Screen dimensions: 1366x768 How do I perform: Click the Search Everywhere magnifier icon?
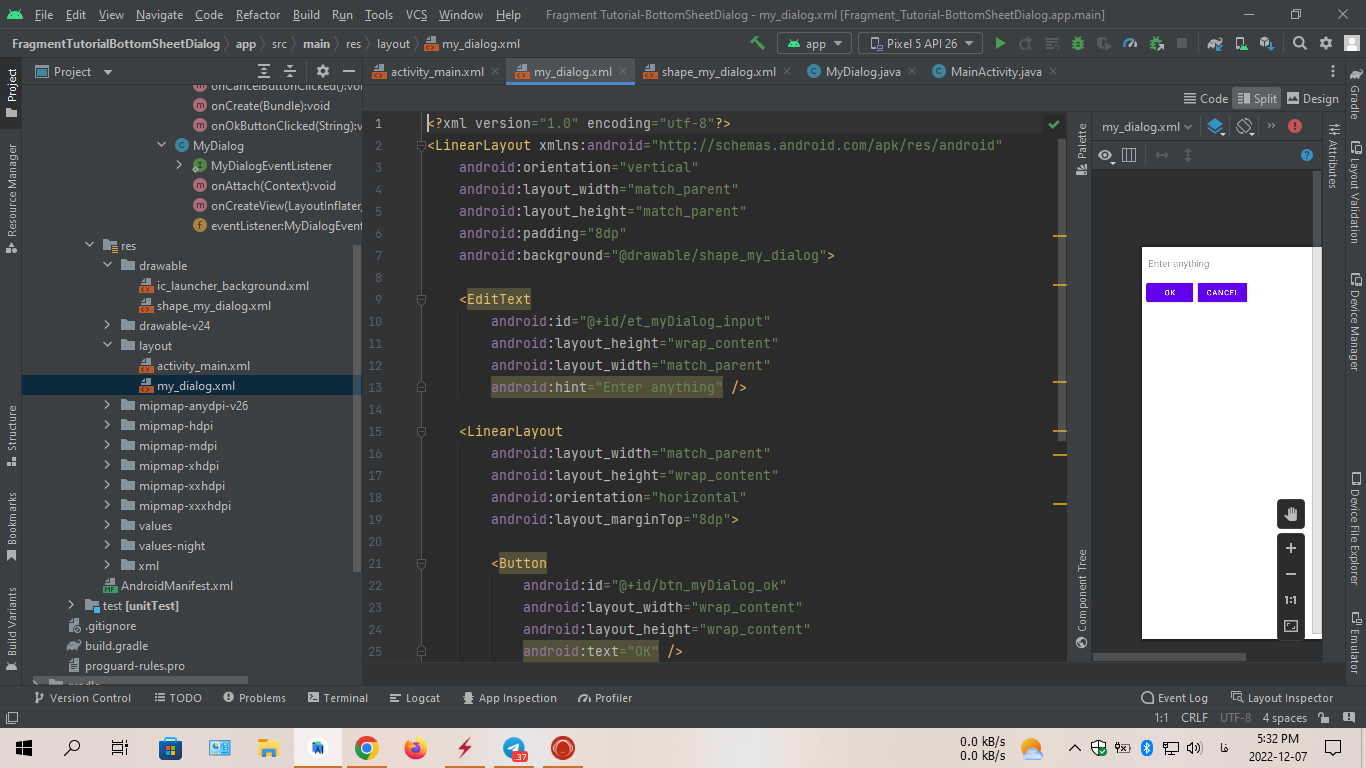coord(1300,43)
